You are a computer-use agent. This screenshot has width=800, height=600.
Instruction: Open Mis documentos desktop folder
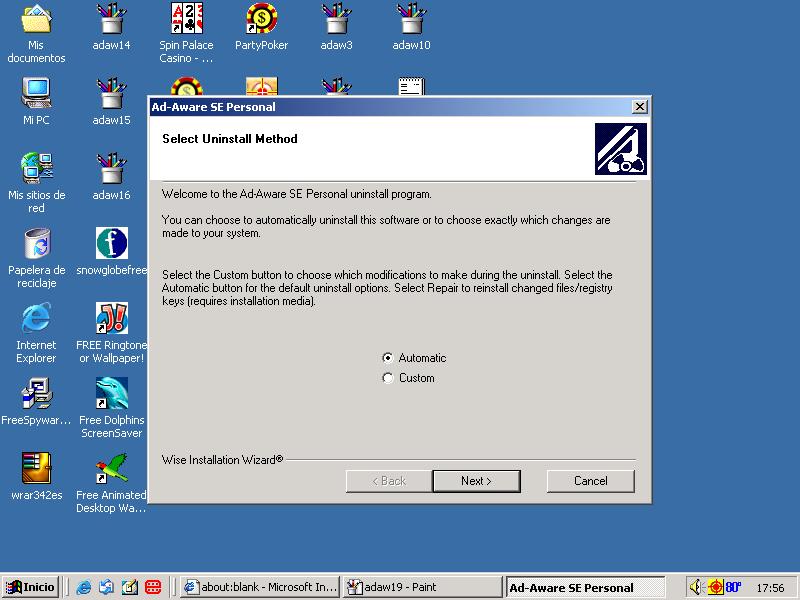36,34
